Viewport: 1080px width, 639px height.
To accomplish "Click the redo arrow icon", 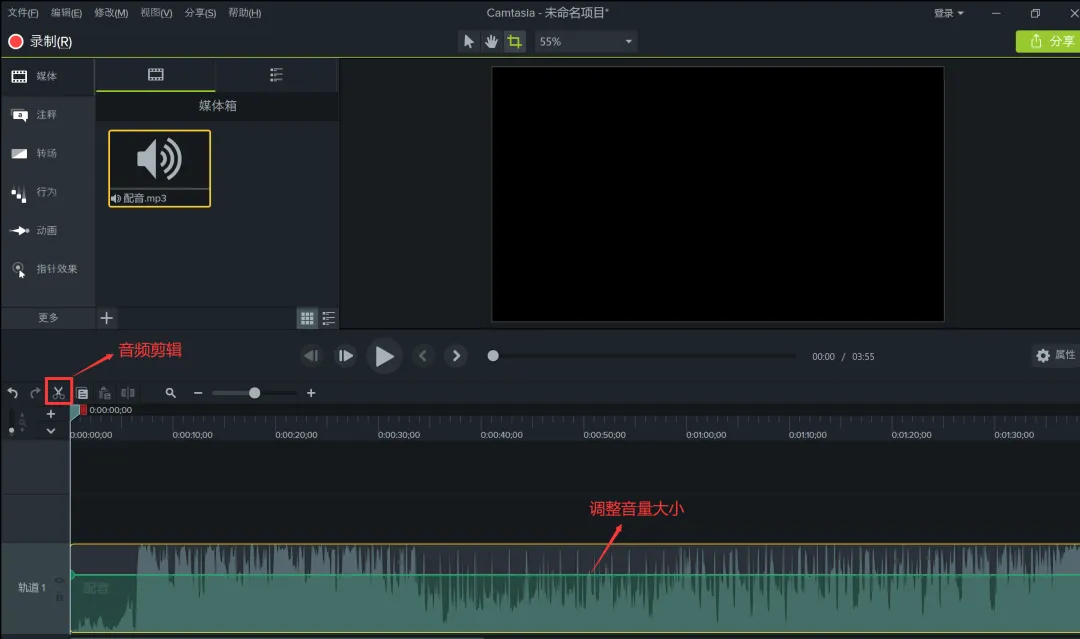I will coord(35,392).
